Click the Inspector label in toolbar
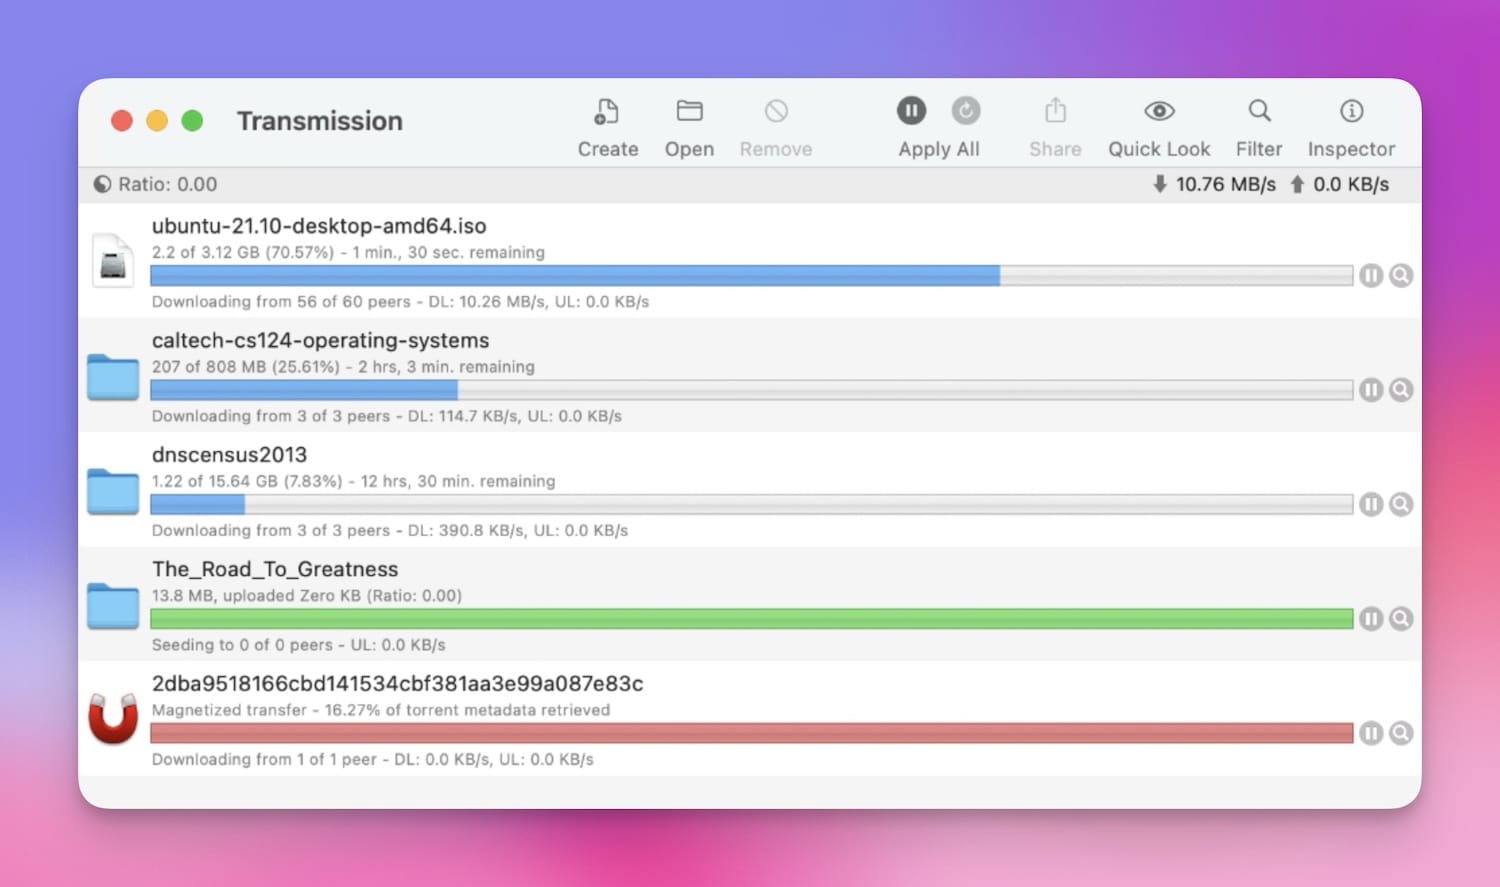 point(1351,149)
